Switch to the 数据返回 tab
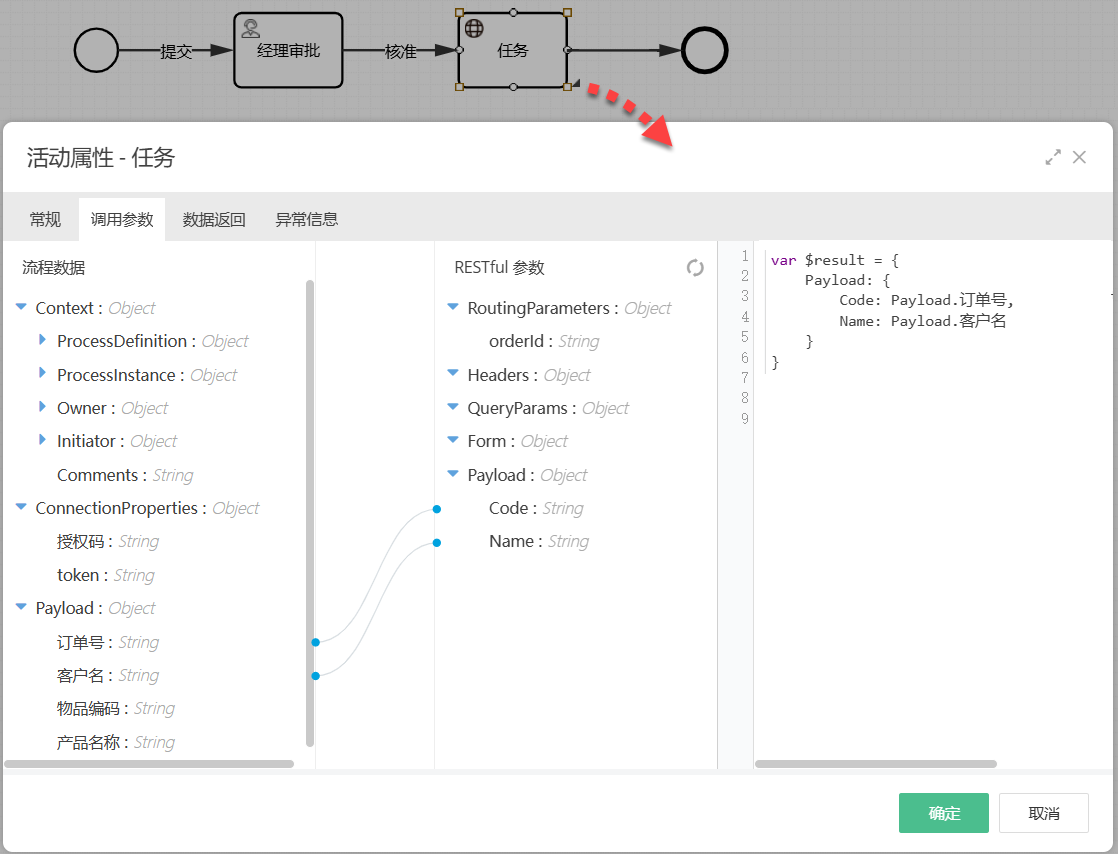The width and height of the screenshot is (1118, 854). point(214,220)
